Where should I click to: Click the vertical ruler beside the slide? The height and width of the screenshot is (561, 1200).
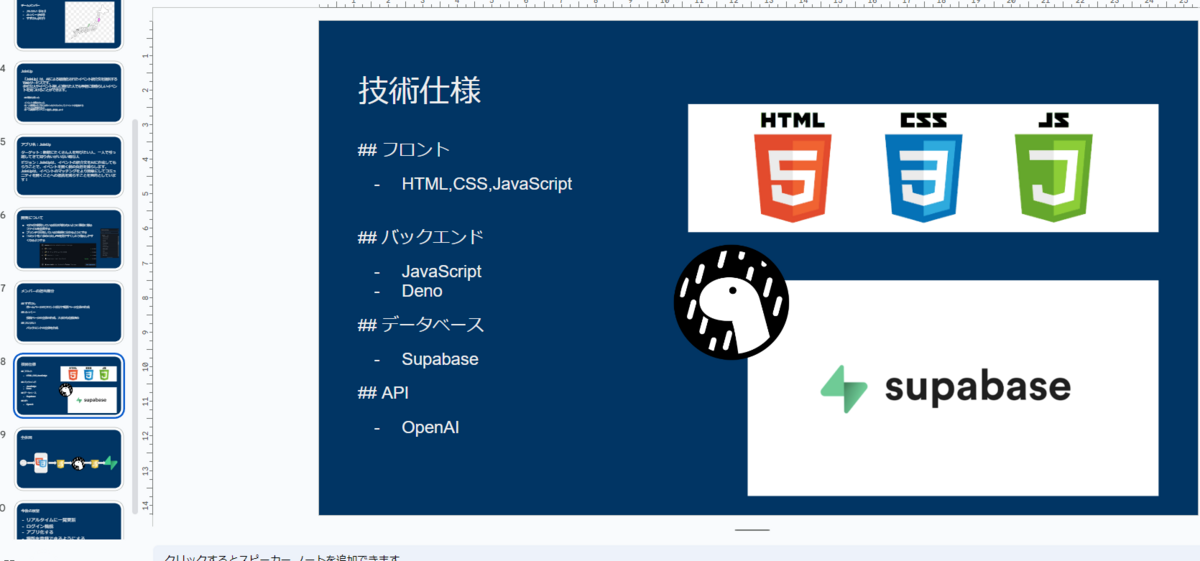(146, 268)
